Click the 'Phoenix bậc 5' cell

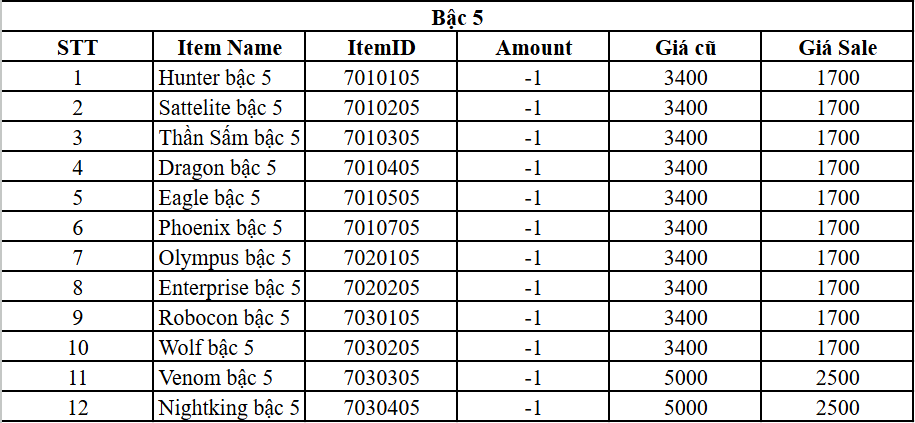[x=220, y=227]
